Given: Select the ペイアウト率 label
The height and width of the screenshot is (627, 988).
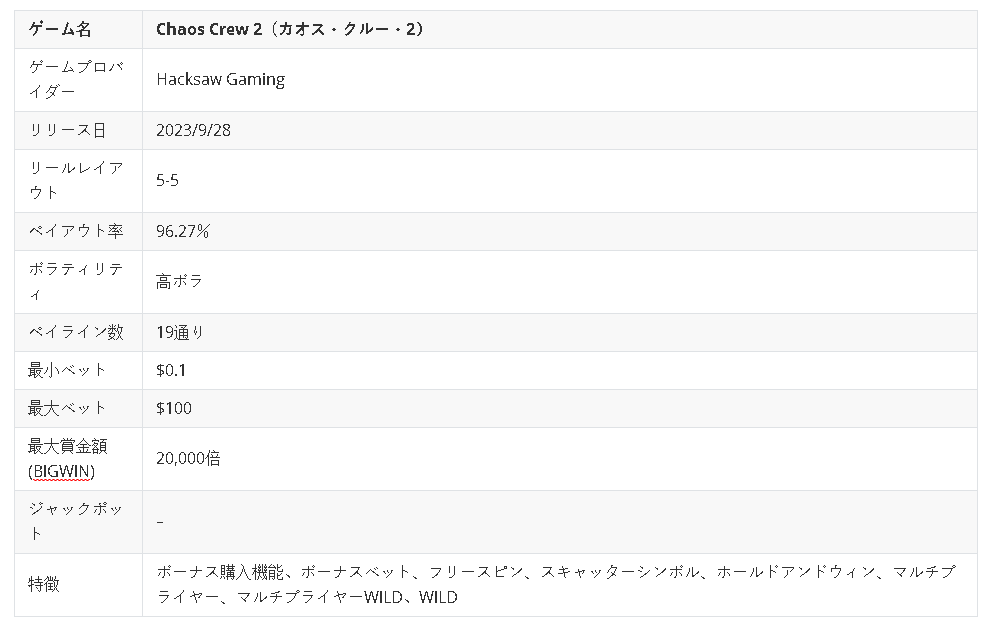Looking at the screenshot, I should tap(76, 232).
